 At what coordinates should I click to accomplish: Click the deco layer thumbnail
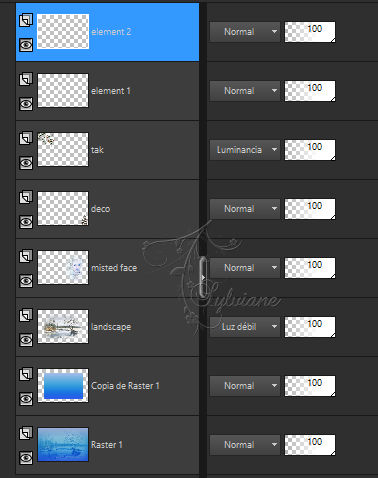tap(63, 209)
